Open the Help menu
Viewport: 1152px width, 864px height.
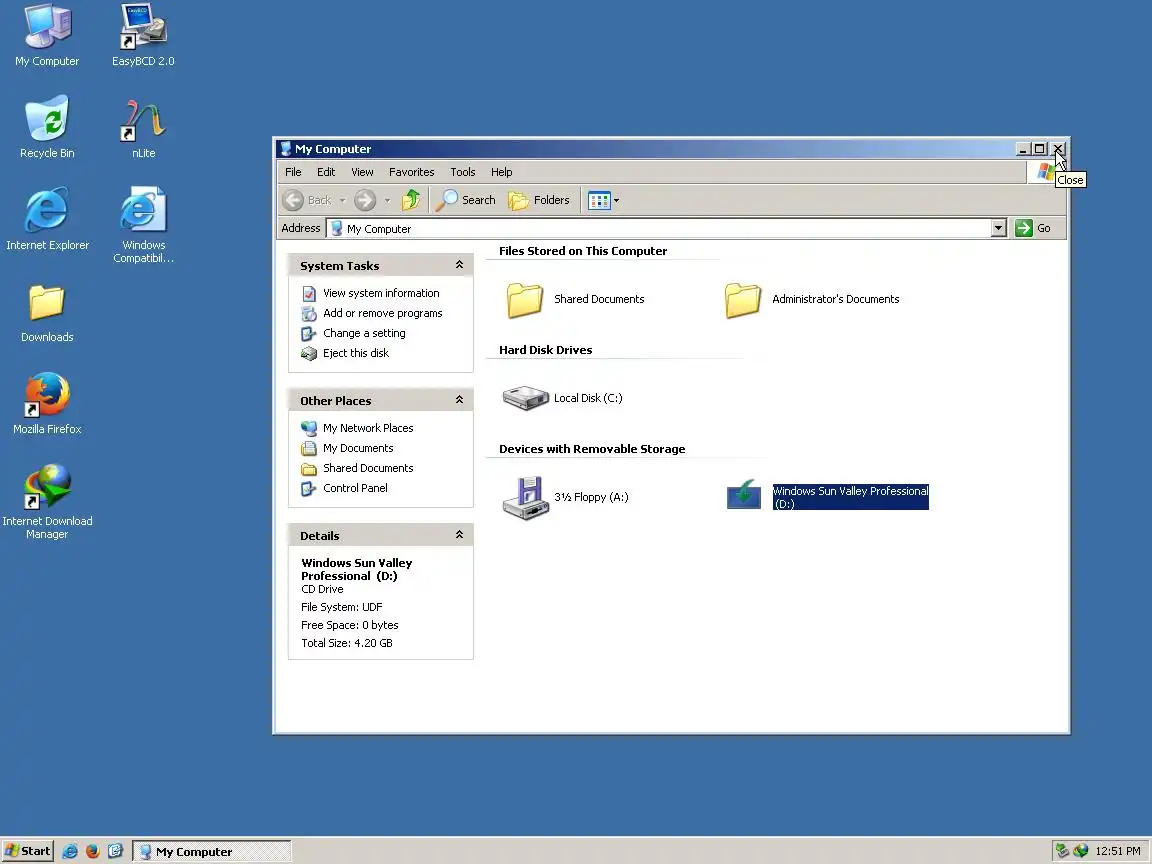(502, 172)
